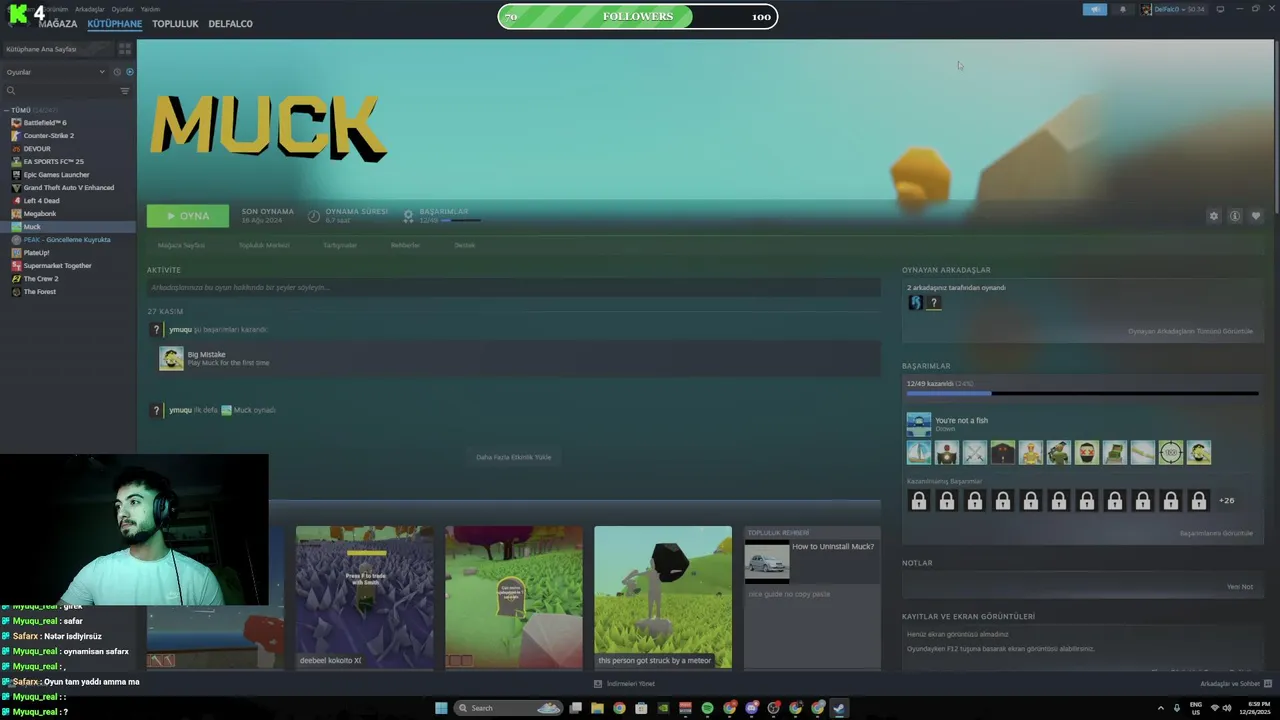Open the Oyunlar menu in menu bar
Screen dimensions: 1280x720
[122, 9]
